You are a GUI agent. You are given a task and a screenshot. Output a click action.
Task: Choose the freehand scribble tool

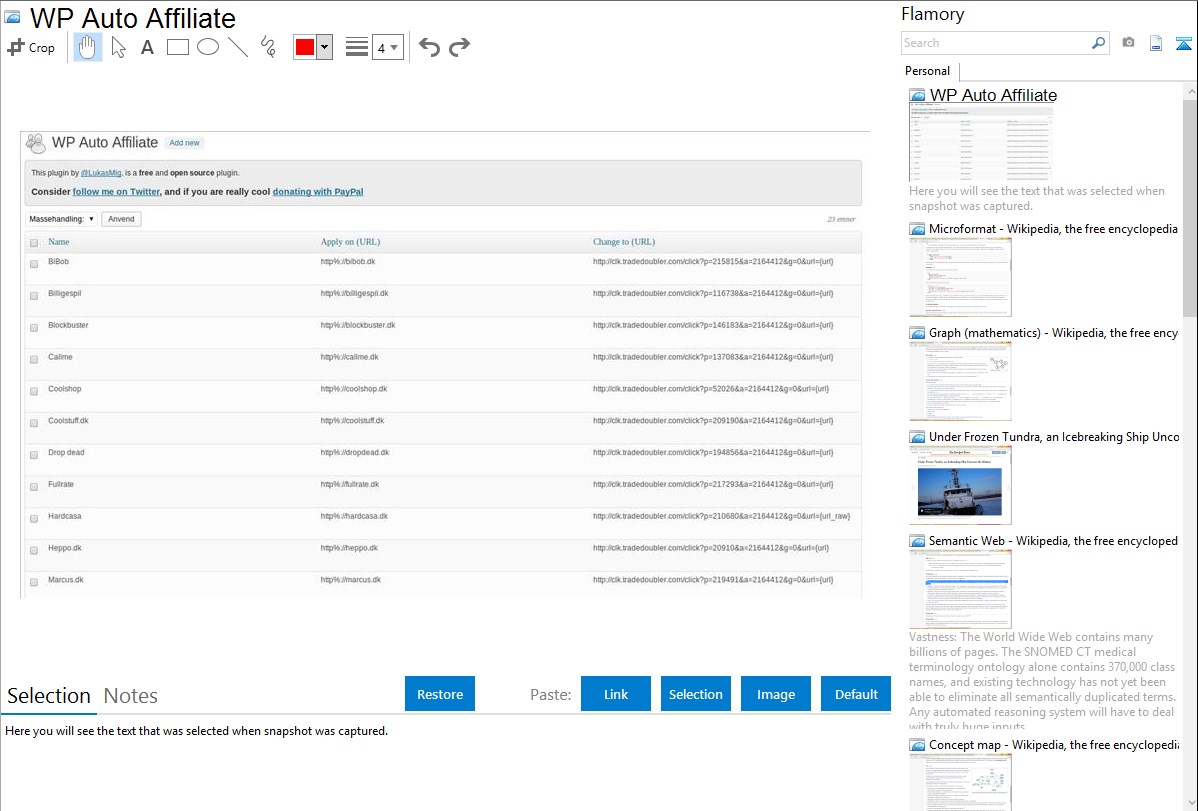tap(267, 47)
